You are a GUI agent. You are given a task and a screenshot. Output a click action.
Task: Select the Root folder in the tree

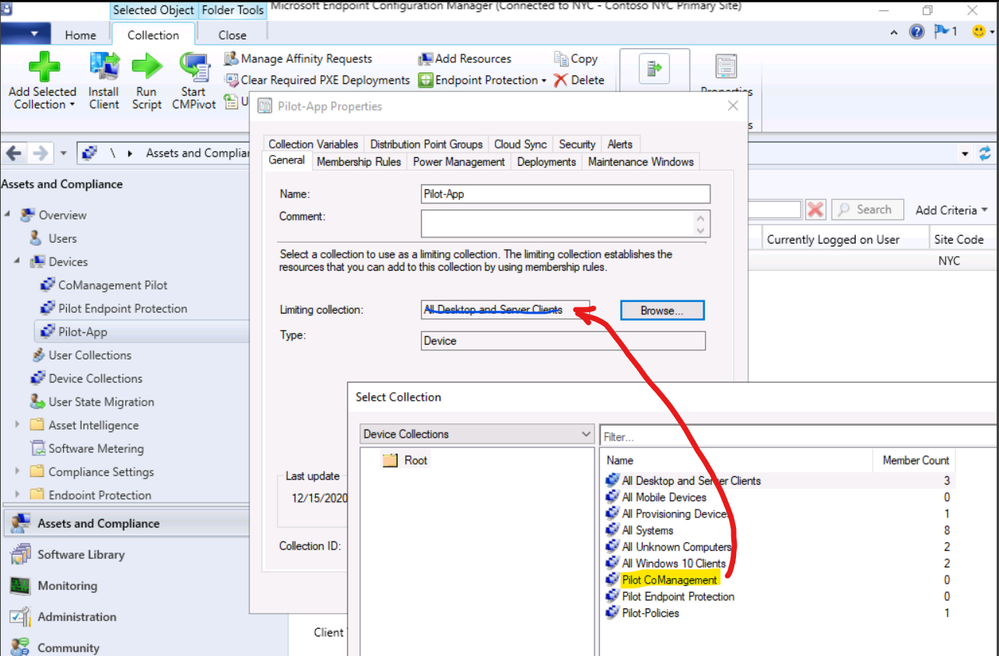(406, 460)
